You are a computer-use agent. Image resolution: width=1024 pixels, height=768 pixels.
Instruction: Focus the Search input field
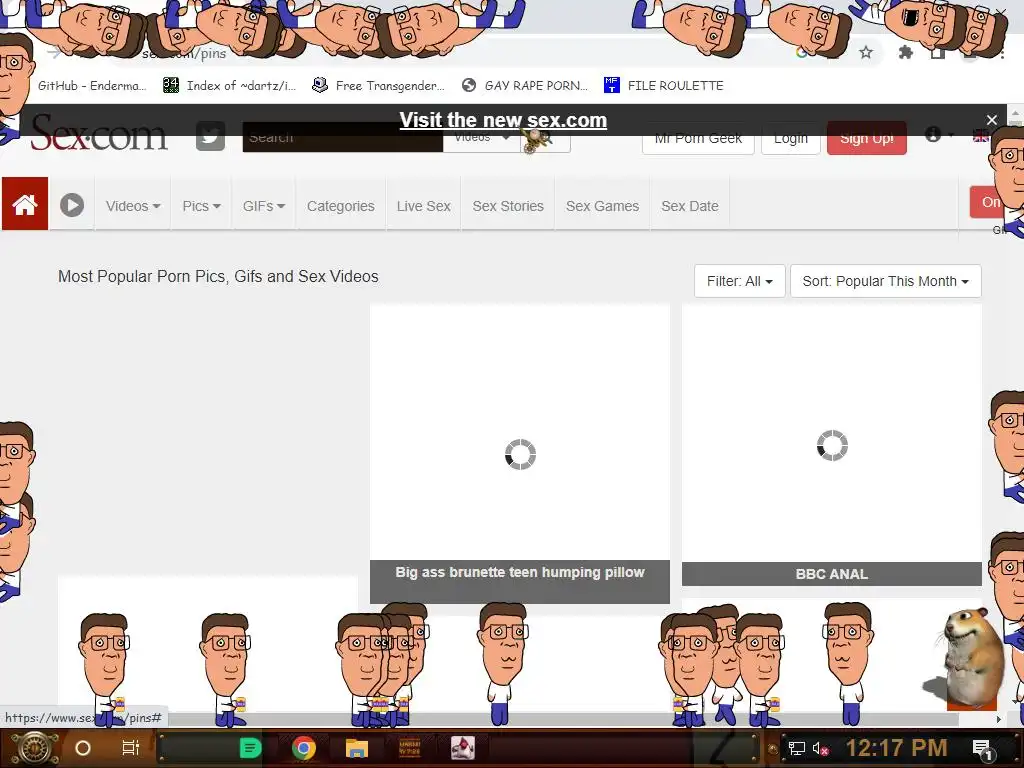(x=342, y=138)
